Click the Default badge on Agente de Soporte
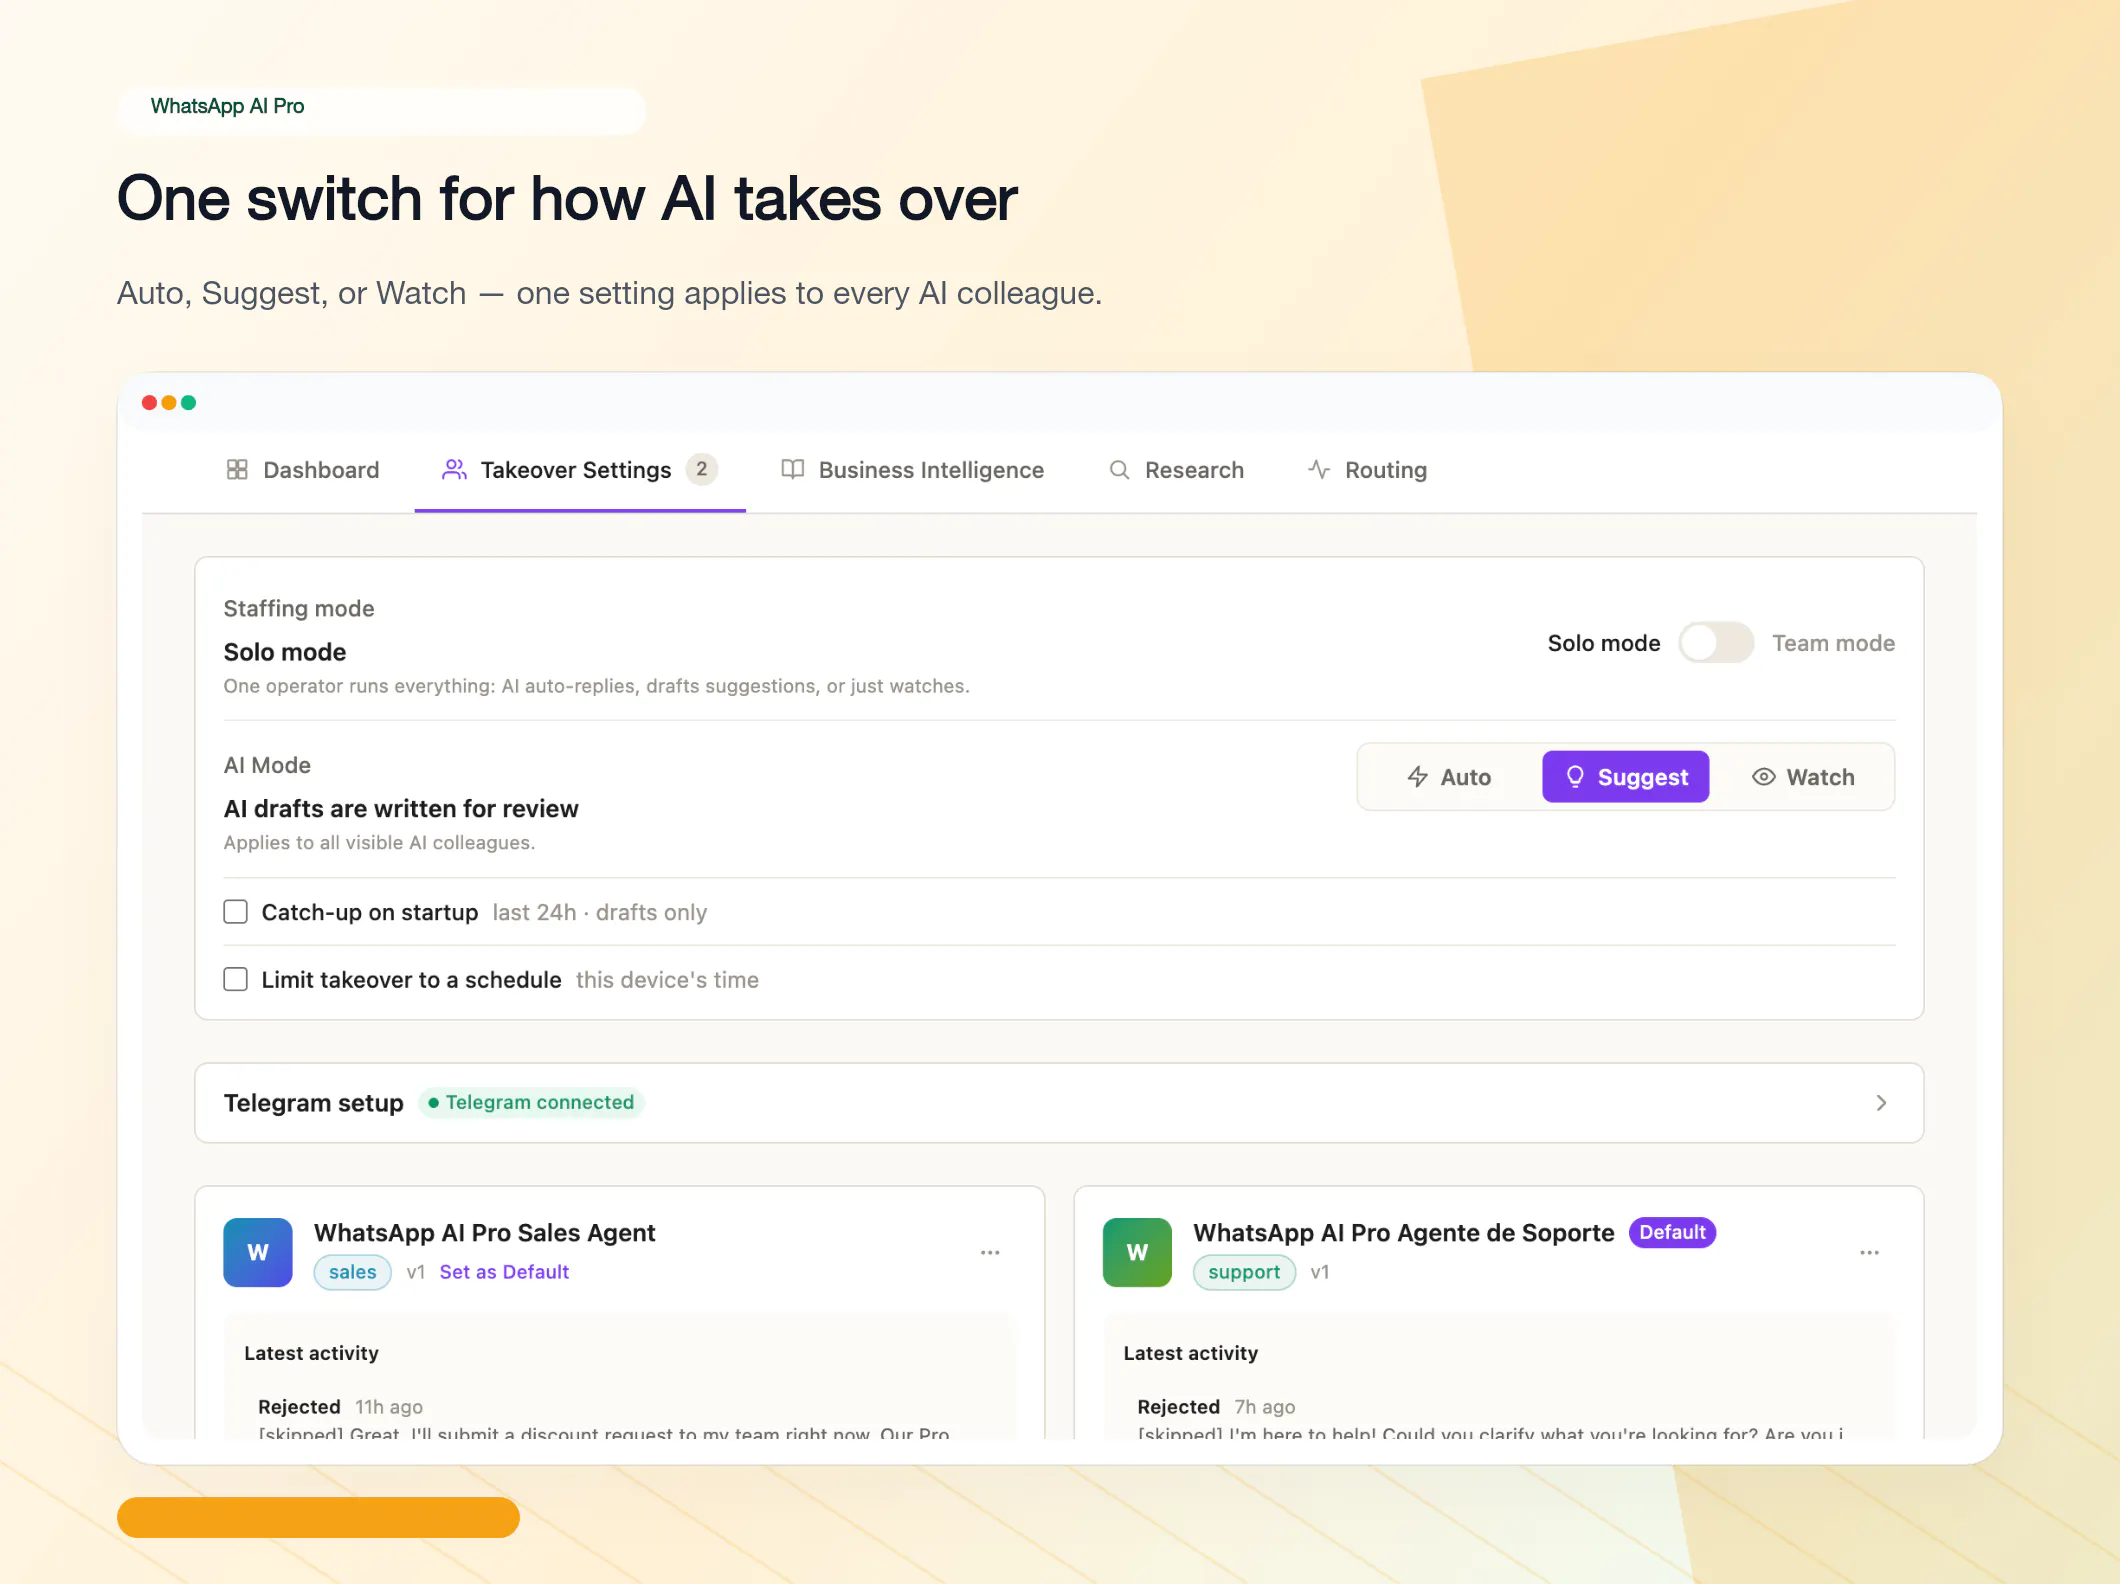Screen dimensions: 2120x1584 [x=1672, y=1232]
